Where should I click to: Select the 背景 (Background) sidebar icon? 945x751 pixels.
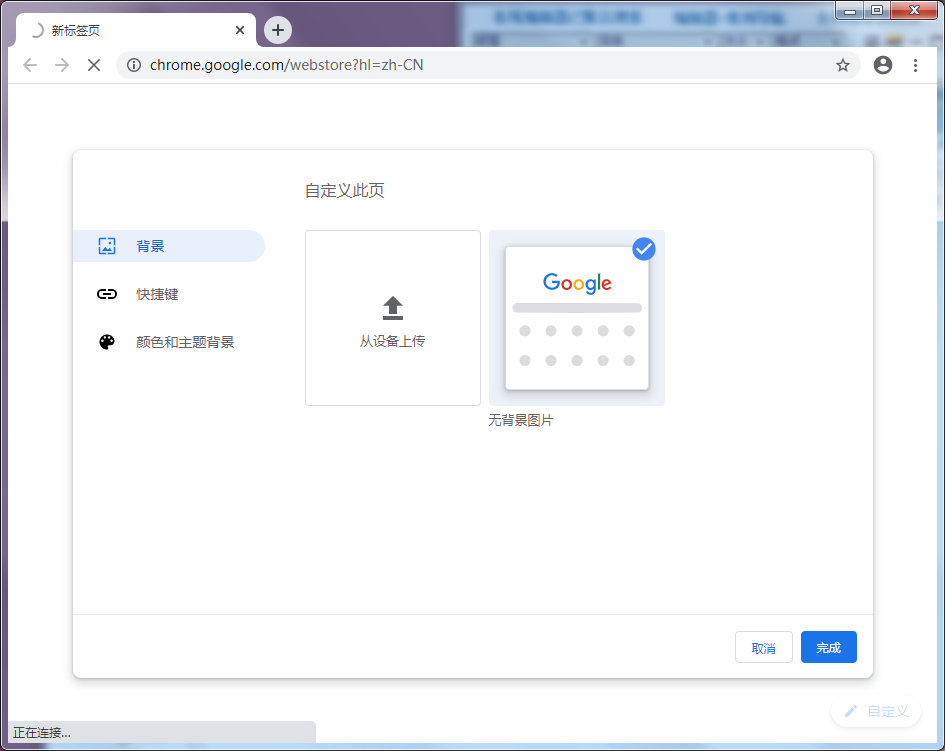(107, 245)
